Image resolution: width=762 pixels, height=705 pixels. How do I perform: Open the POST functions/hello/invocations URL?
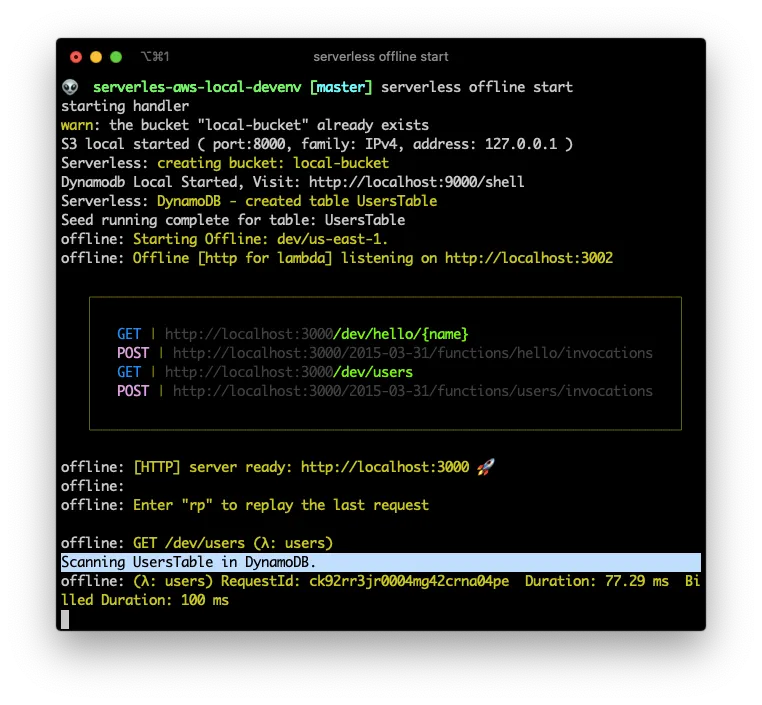(413, 353)
